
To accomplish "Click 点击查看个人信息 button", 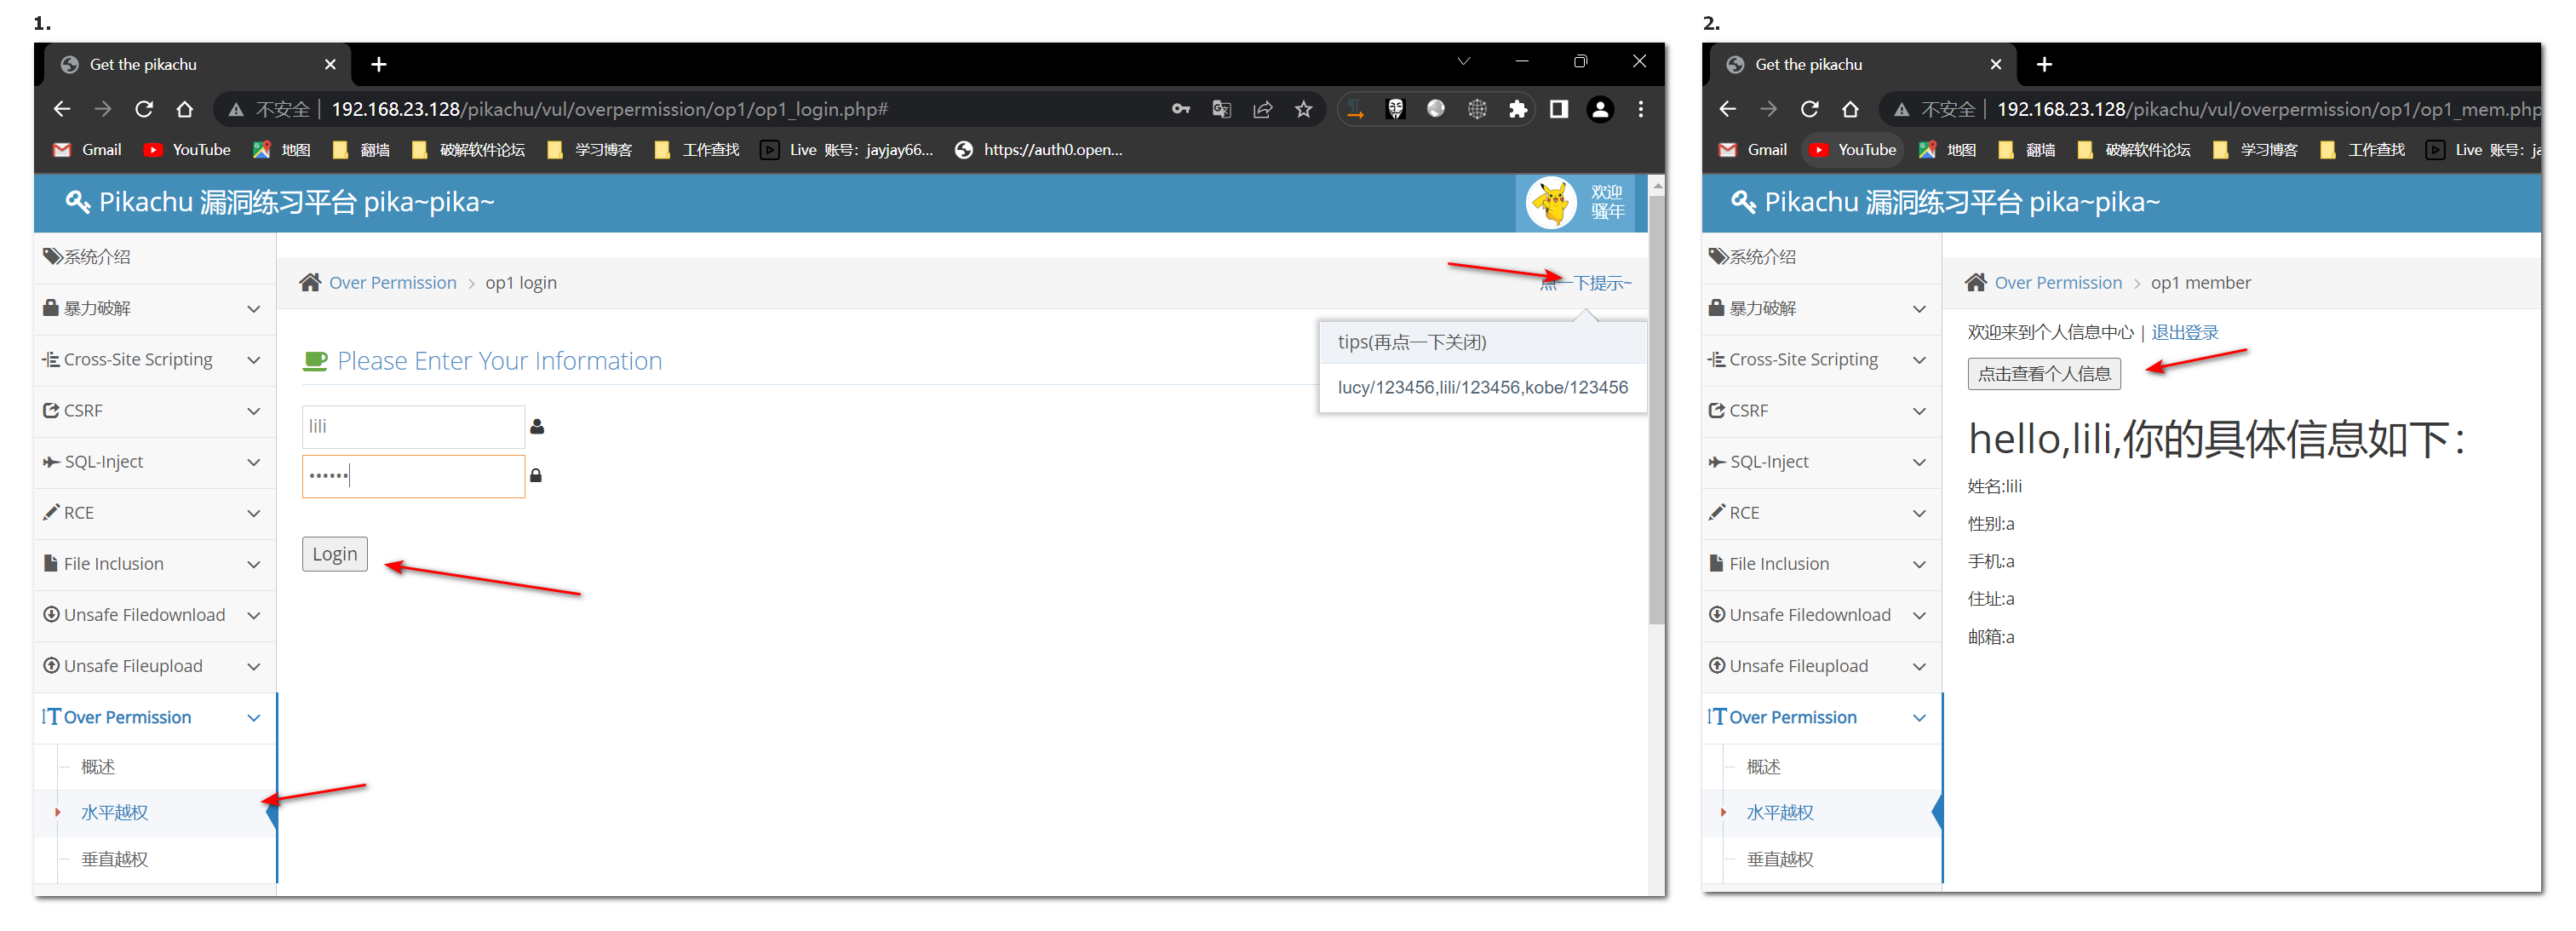I will point(2043,373).
